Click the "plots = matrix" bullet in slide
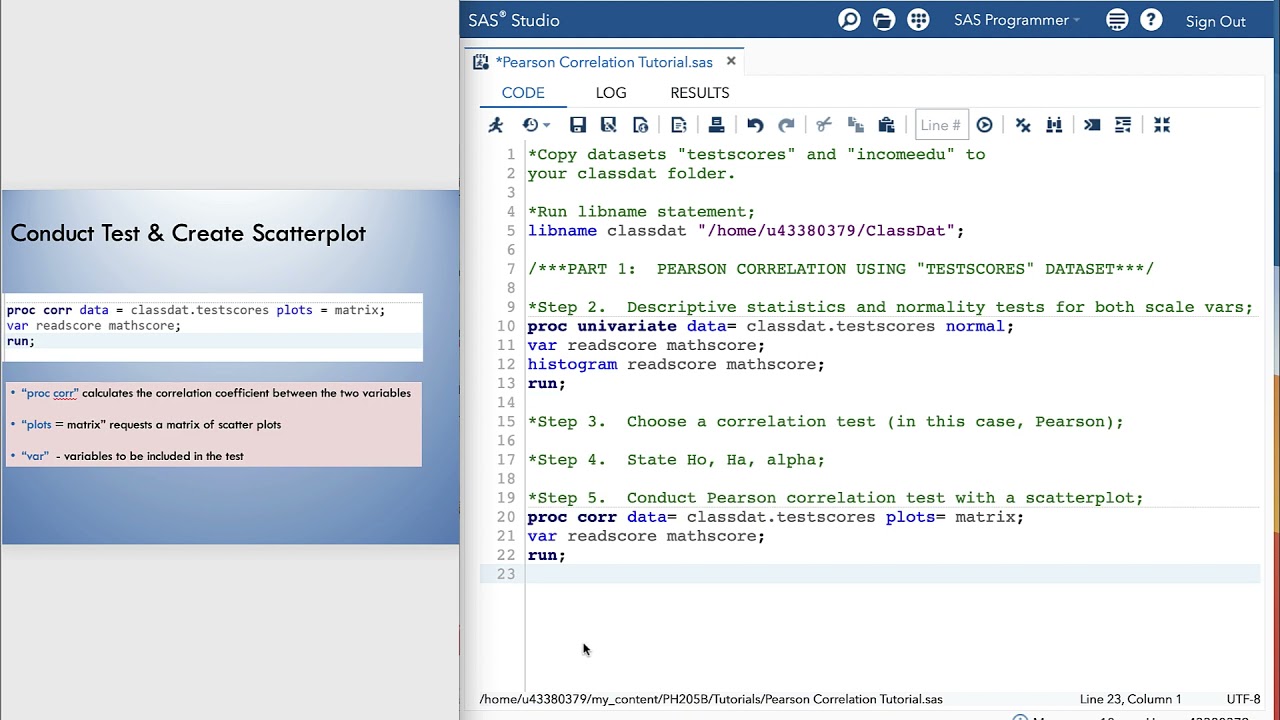 coord(151,424)
